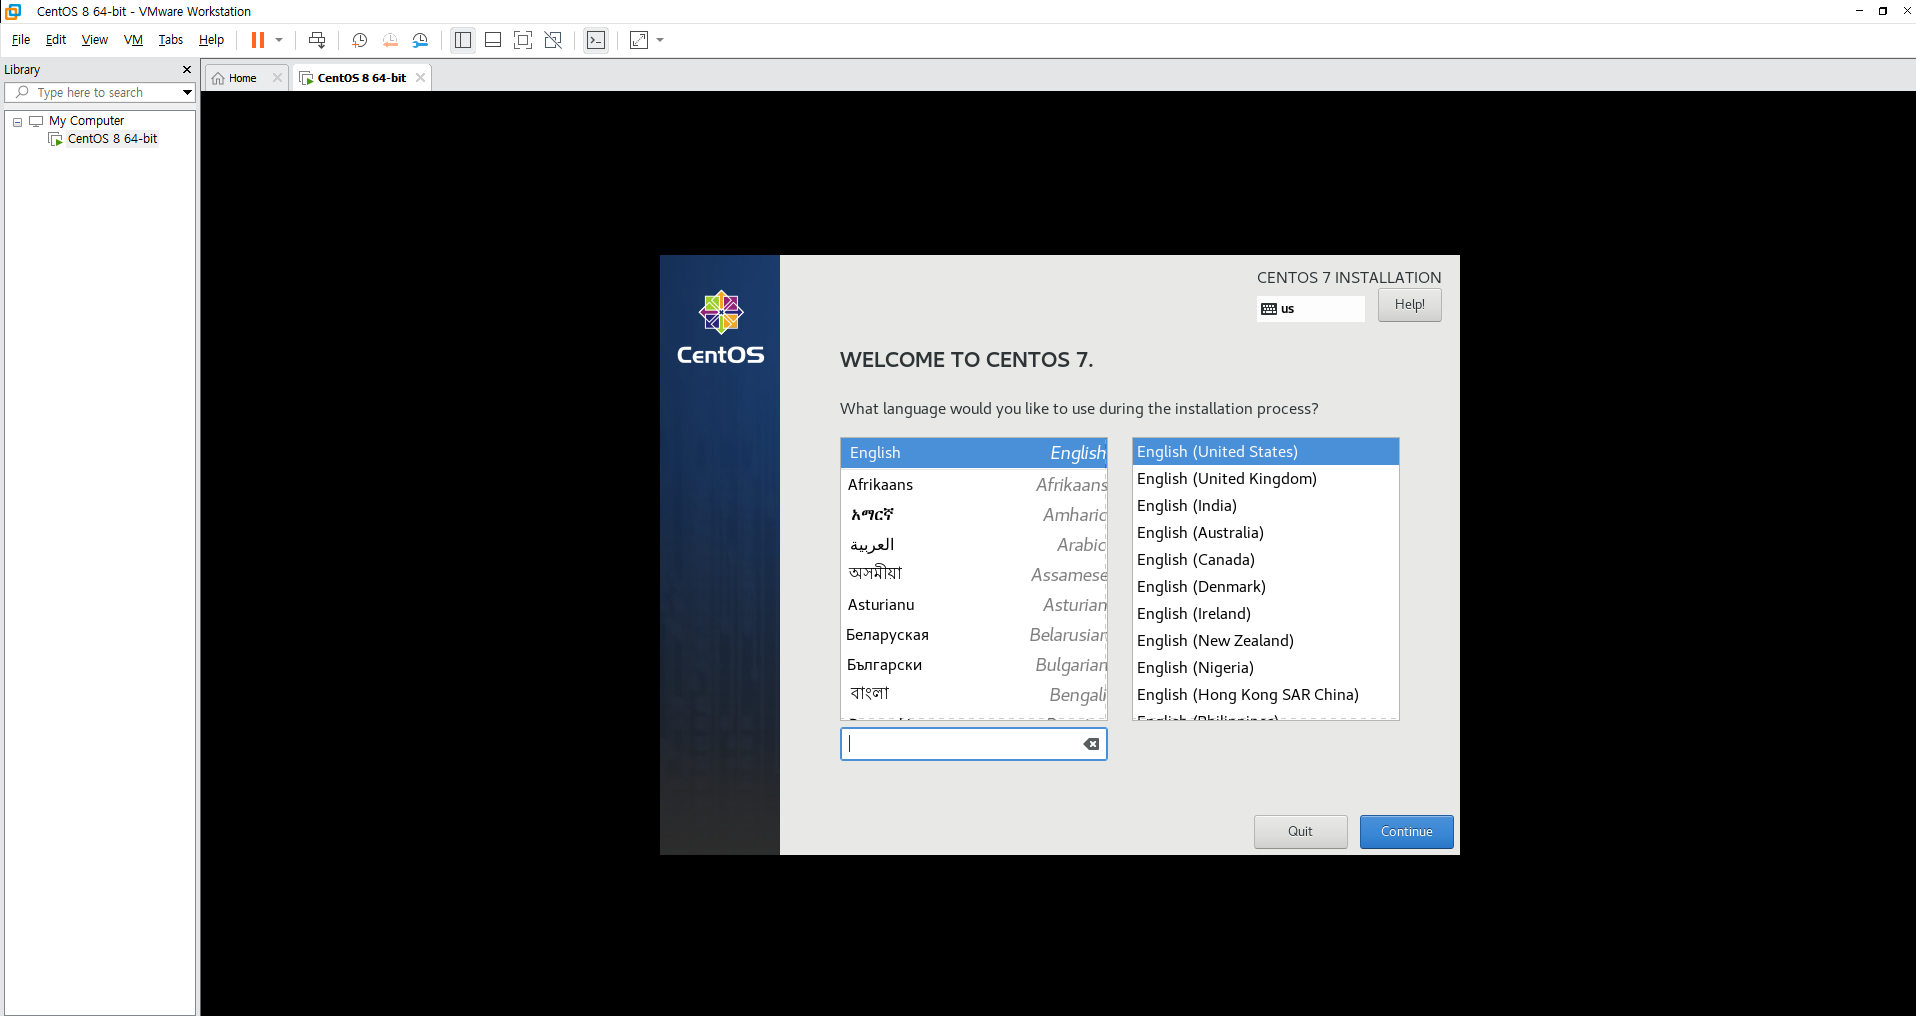Clear the language search field icon
The image size is (1916, 1016).
[x=1091, y=744]
